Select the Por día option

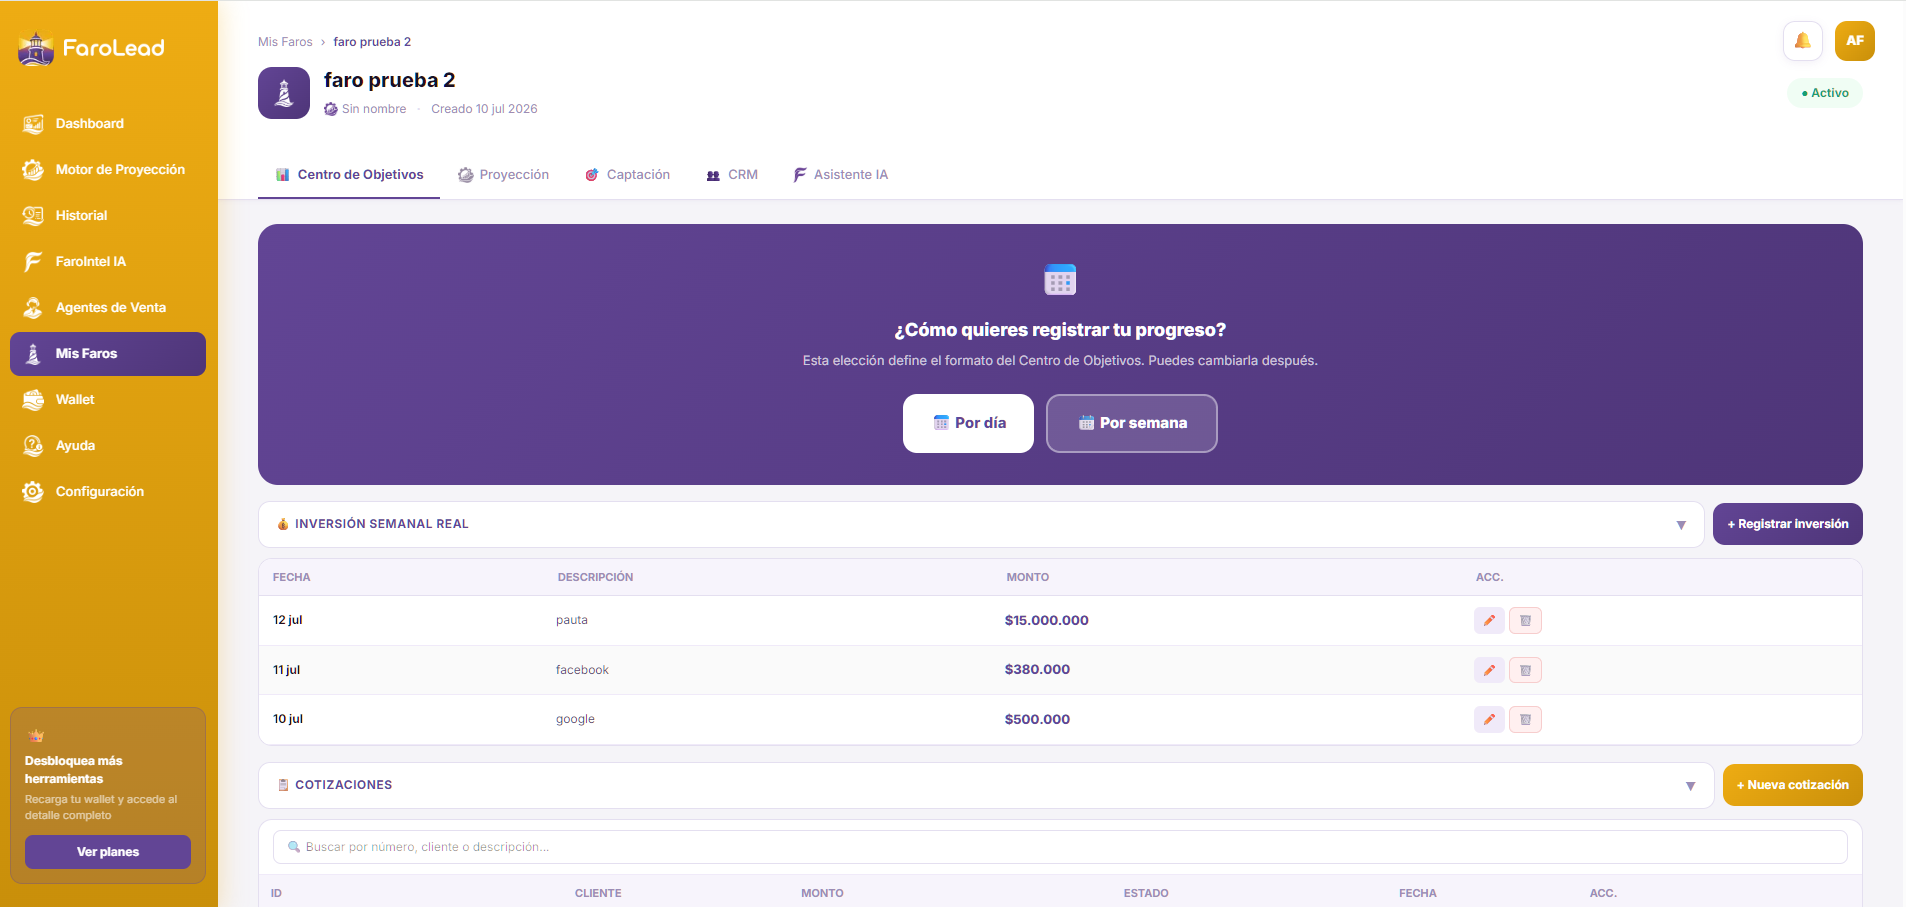click(968, 423)
